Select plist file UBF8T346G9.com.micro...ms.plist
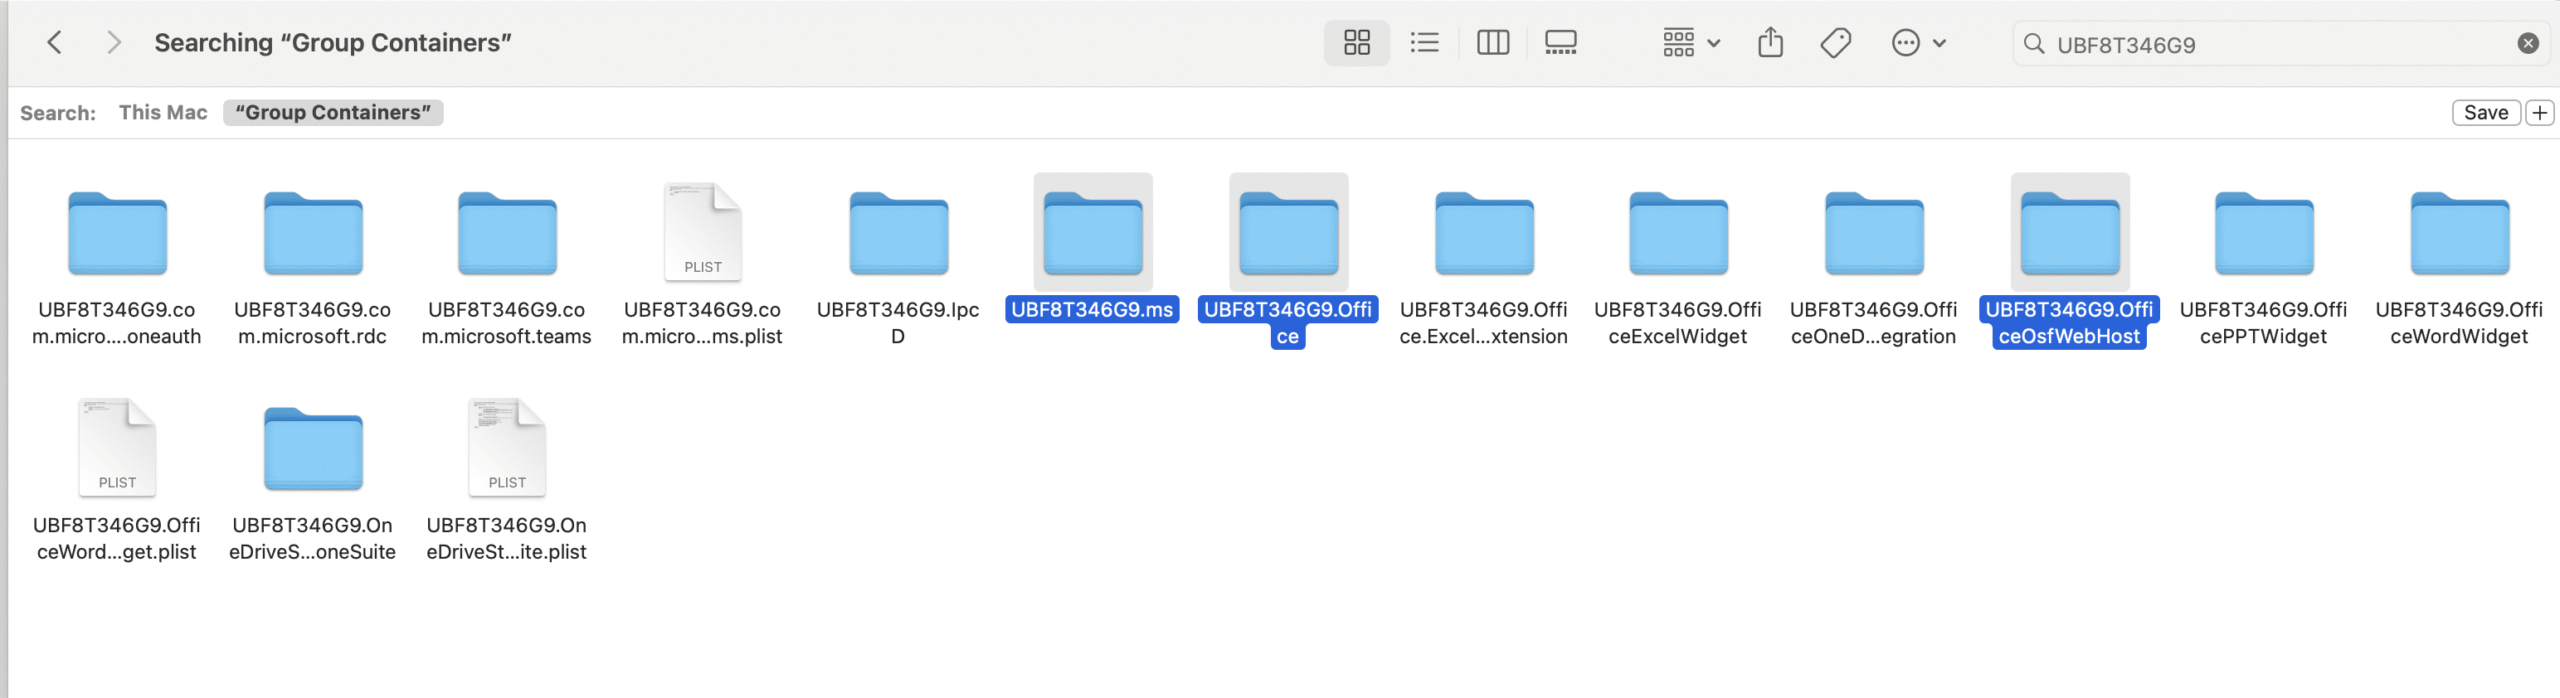The width and height of the screenshot is (2560, 698). point(703,232)
